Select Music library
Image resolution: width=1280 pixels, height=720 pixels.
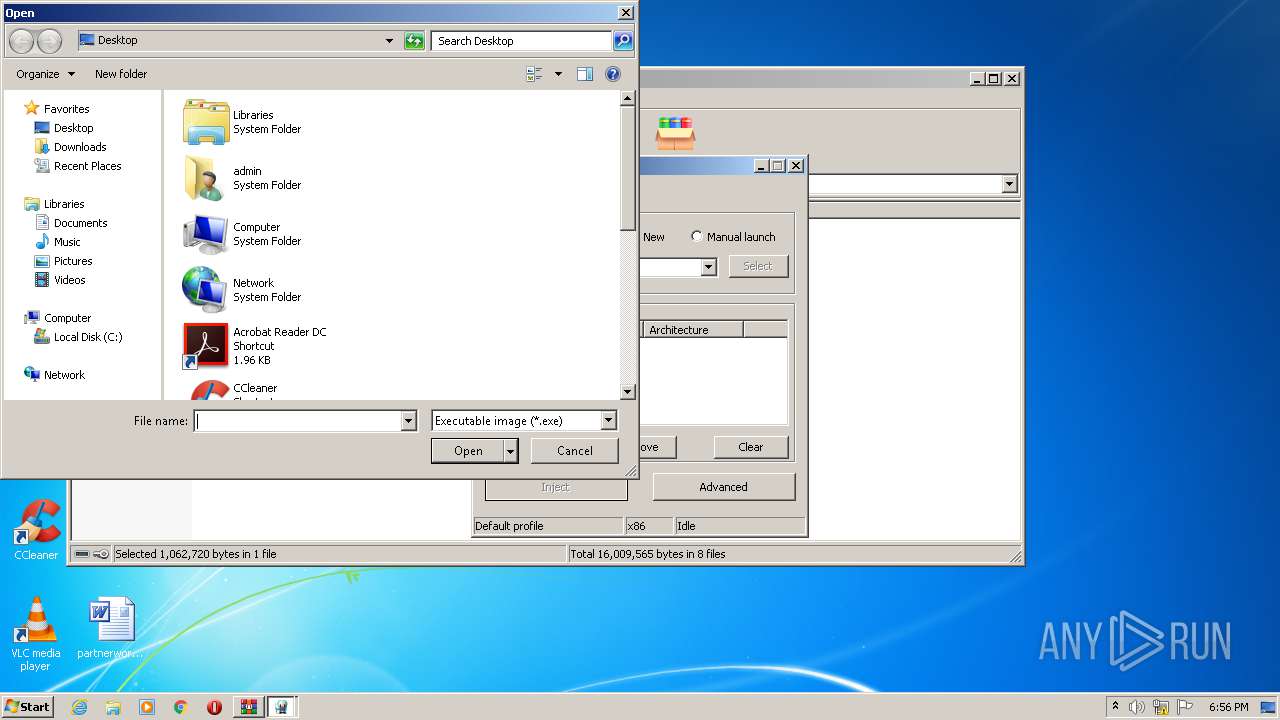coord(67,242)
